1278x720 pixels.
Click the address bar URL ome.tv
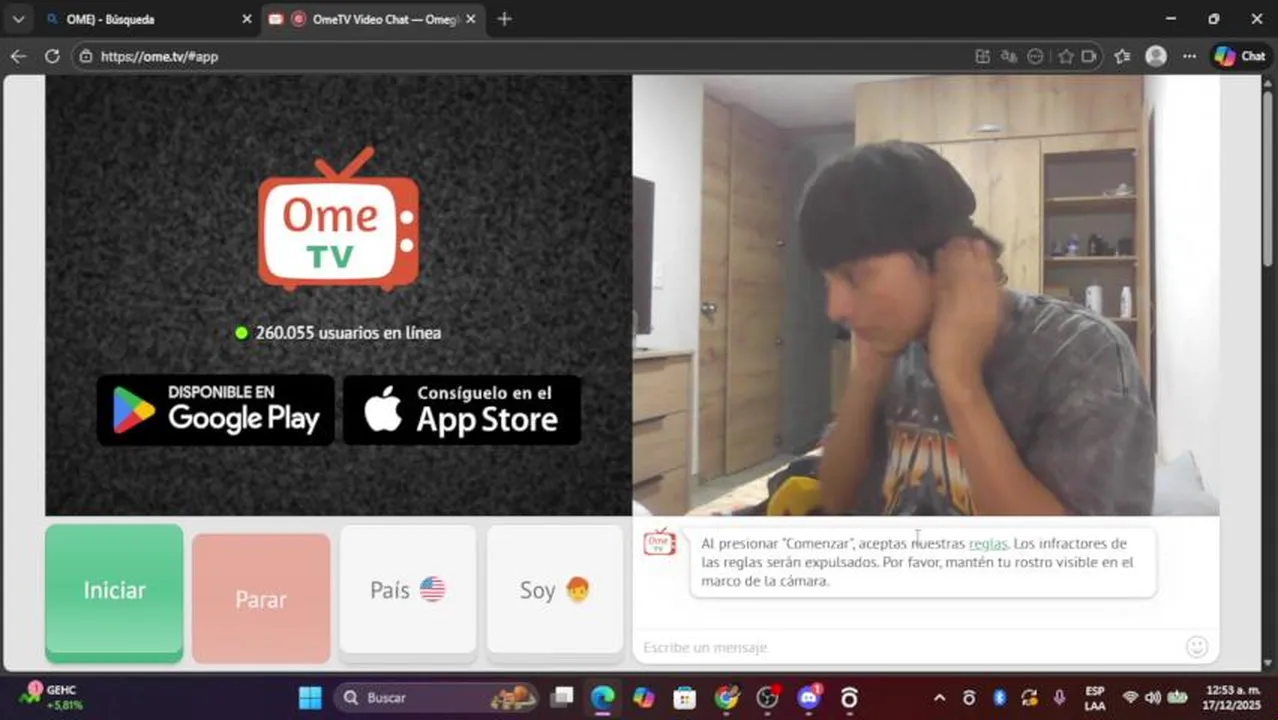[159, 57]
